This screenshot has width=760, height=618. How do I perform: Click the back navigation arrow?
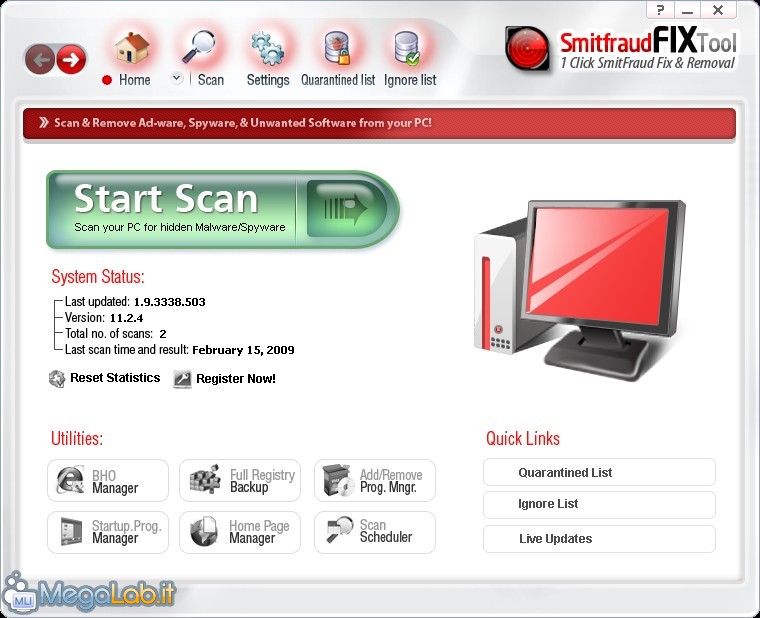click(40, 59)
